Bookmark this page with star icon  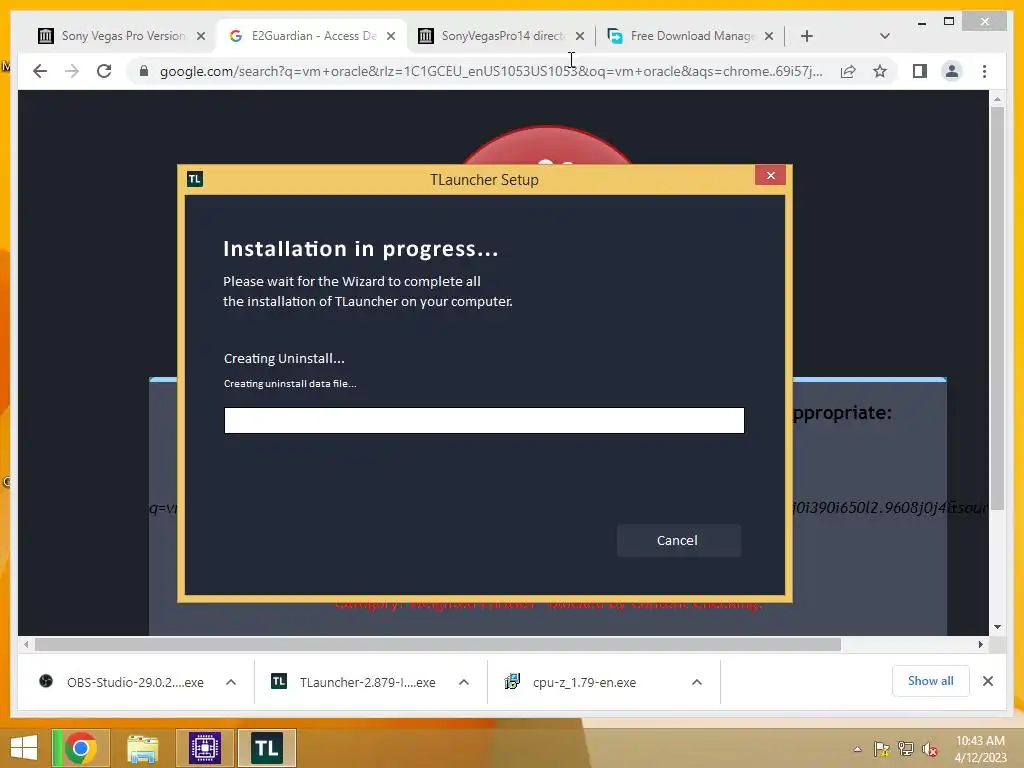coord(880,71)
